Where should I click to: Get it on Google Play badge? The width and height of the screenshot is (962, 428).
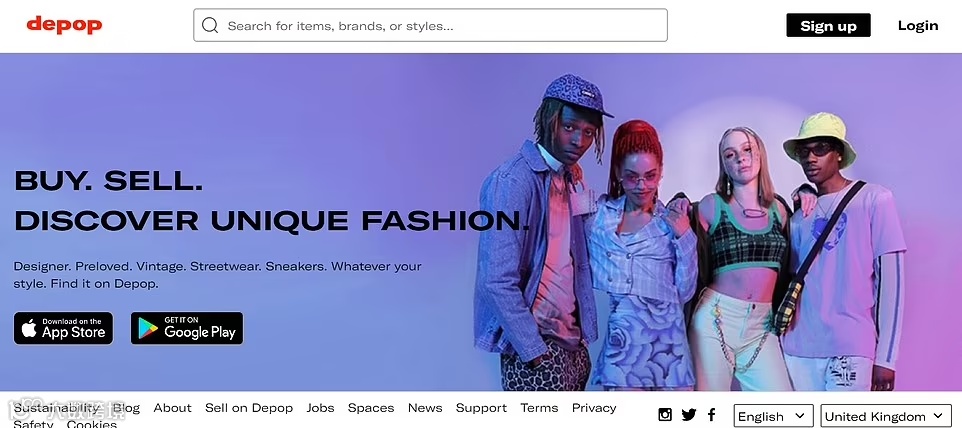click(187, 328)
